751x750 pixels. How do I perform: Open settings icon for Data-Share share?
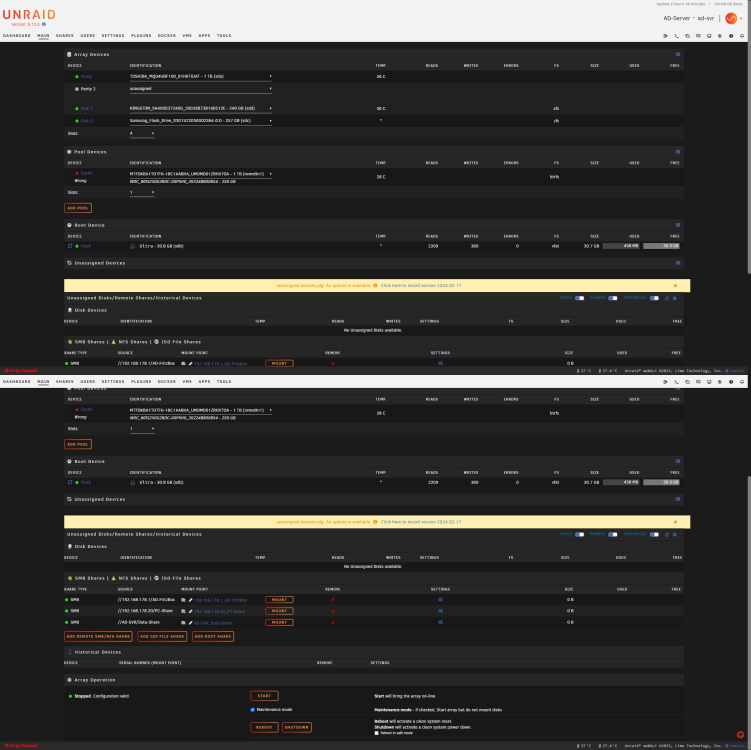[441, 623]
